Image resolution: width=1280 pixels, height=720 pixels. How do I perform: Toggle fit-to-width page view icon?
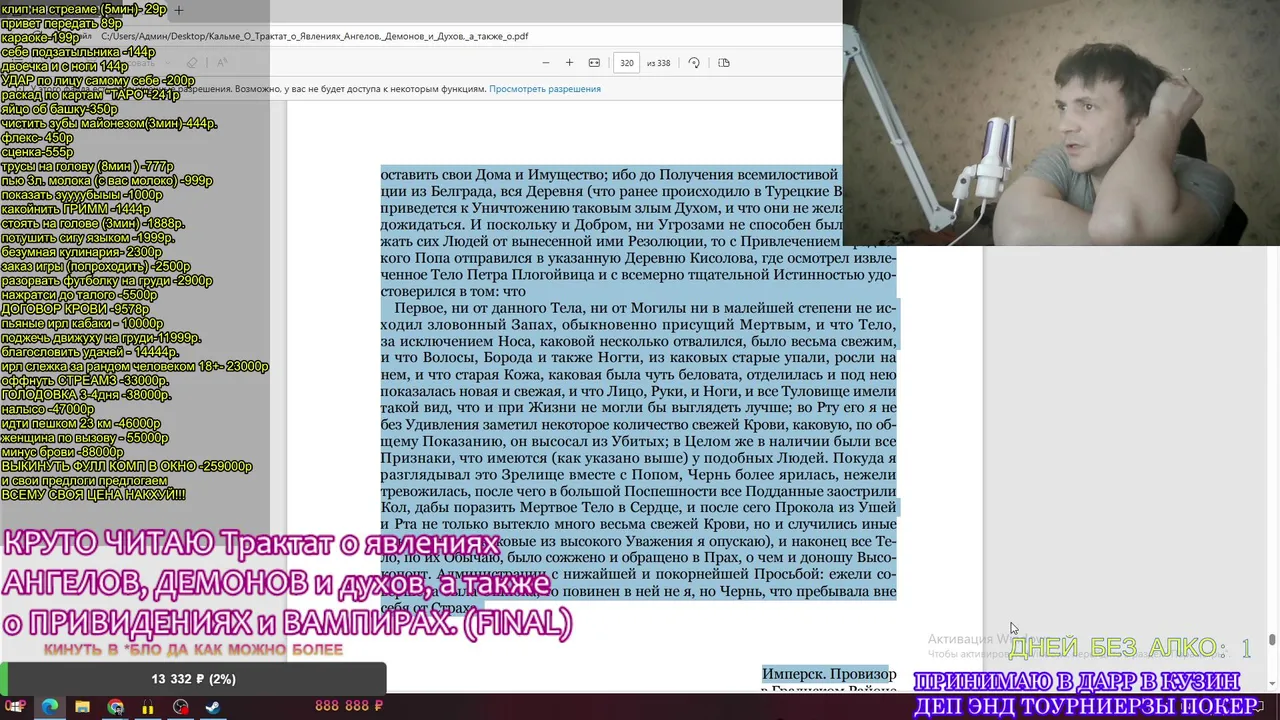(x=594, y=63)
